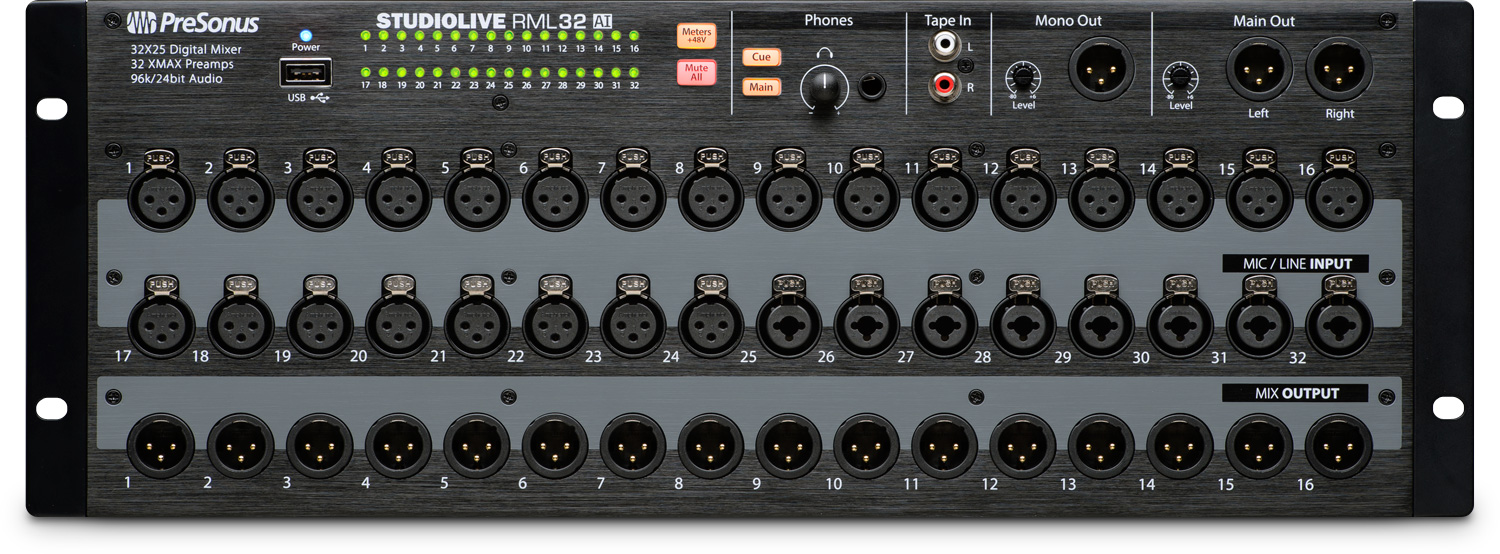The height and width of the screenshot is (554, 1500).
Task: Click the PUSH release tab on input 4
Action: pos(398,157)
